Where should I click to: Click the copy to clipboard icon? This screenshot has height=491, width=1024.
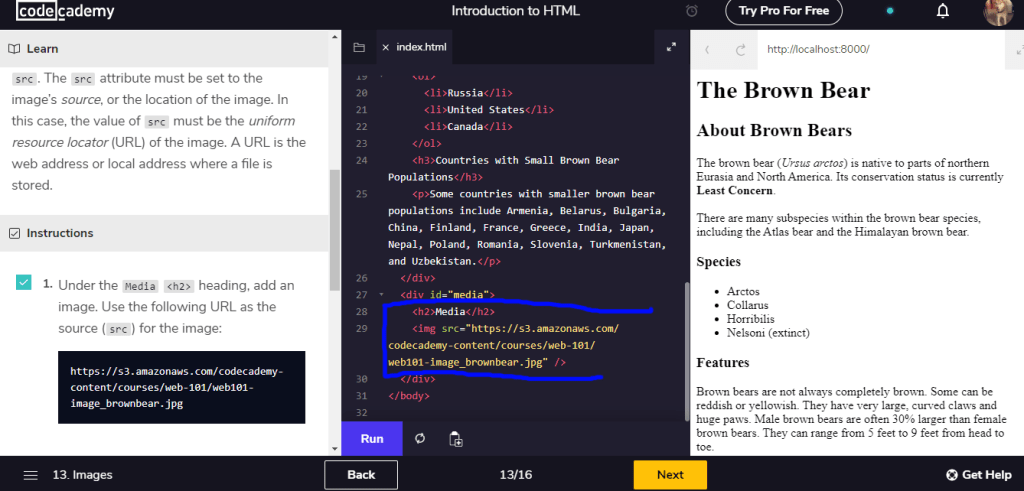[456, 439]
